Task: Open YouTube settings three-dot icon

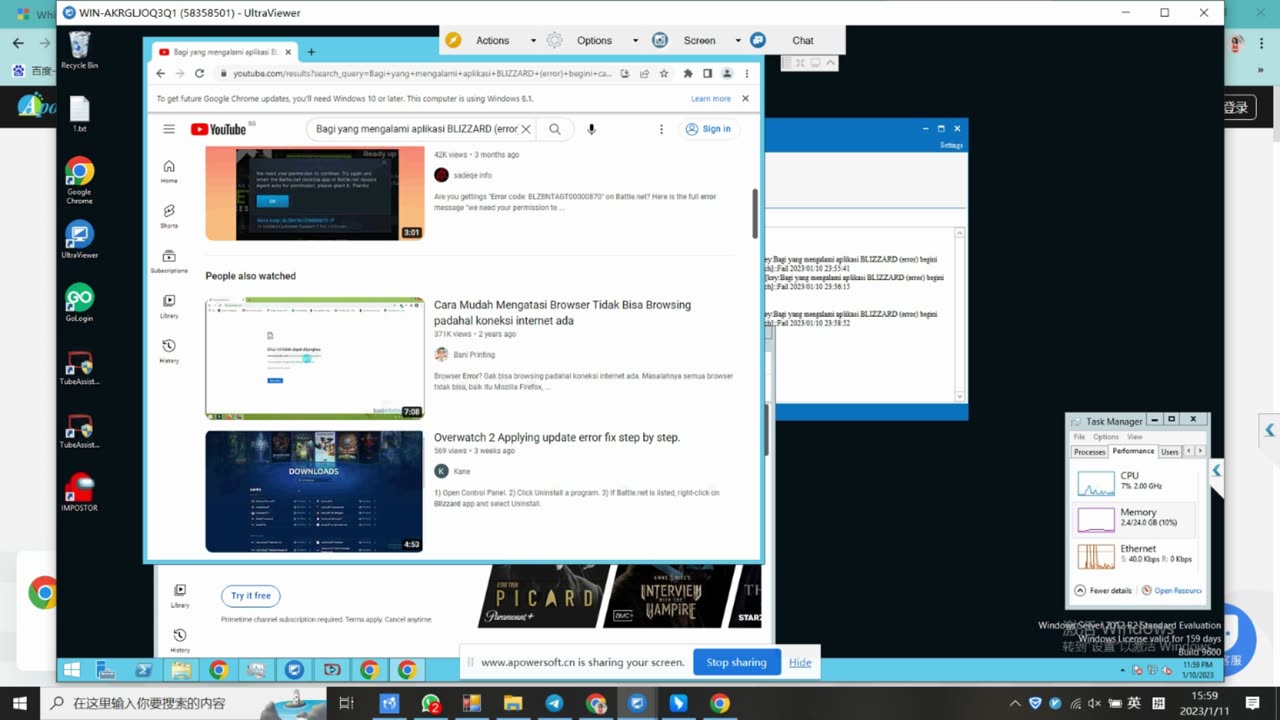Action: pos(661,129)
